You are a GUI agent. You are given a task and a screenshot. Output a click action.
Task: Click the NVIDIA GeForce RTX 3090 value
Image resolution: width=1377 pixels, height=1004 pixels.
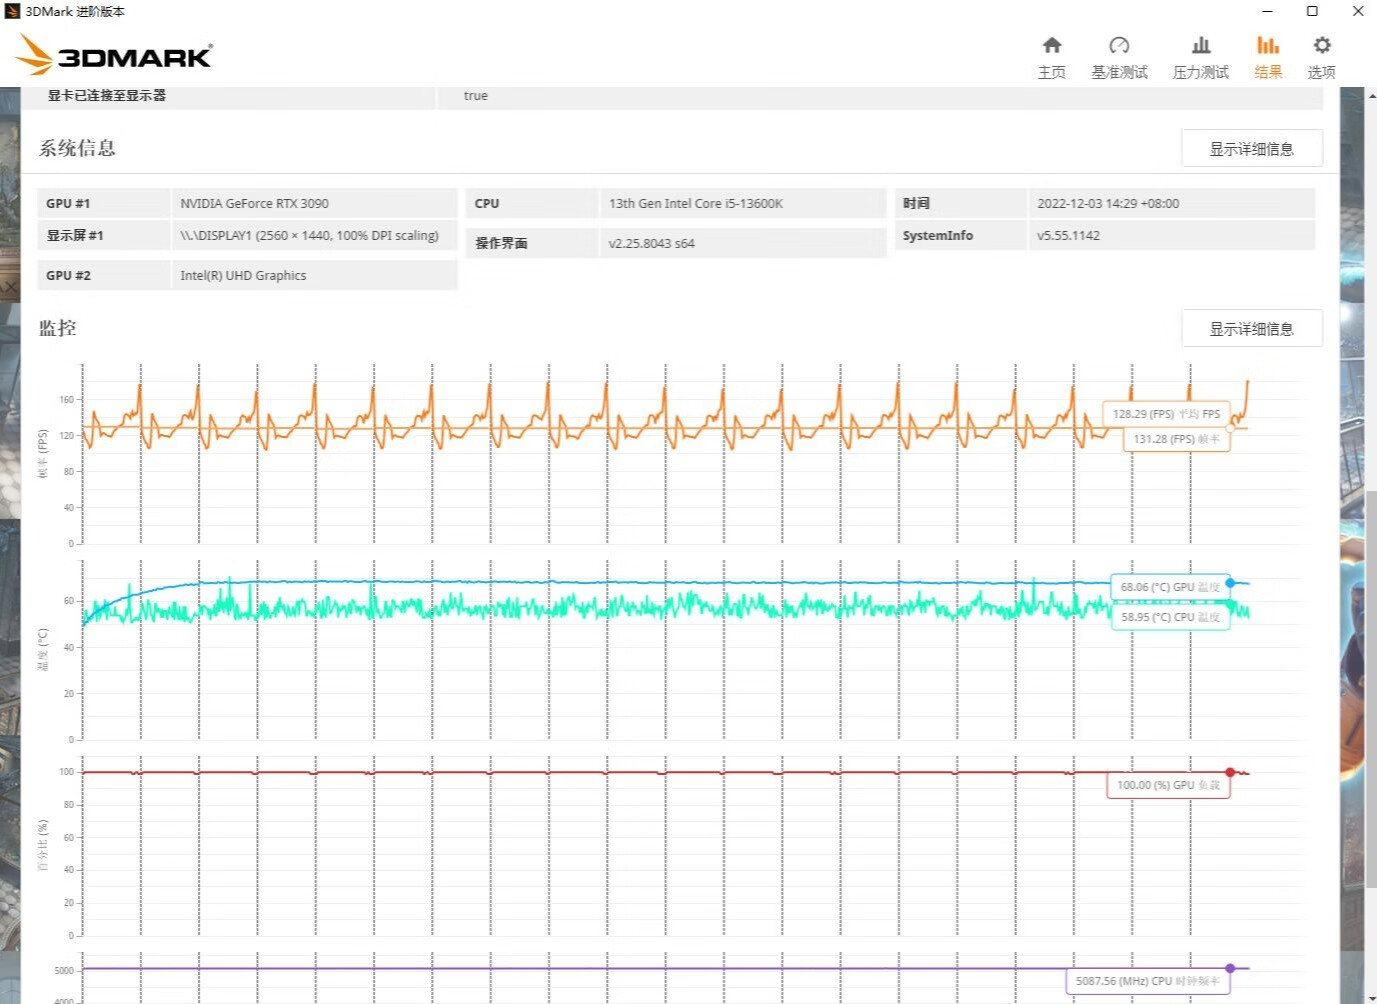point(254,203)
